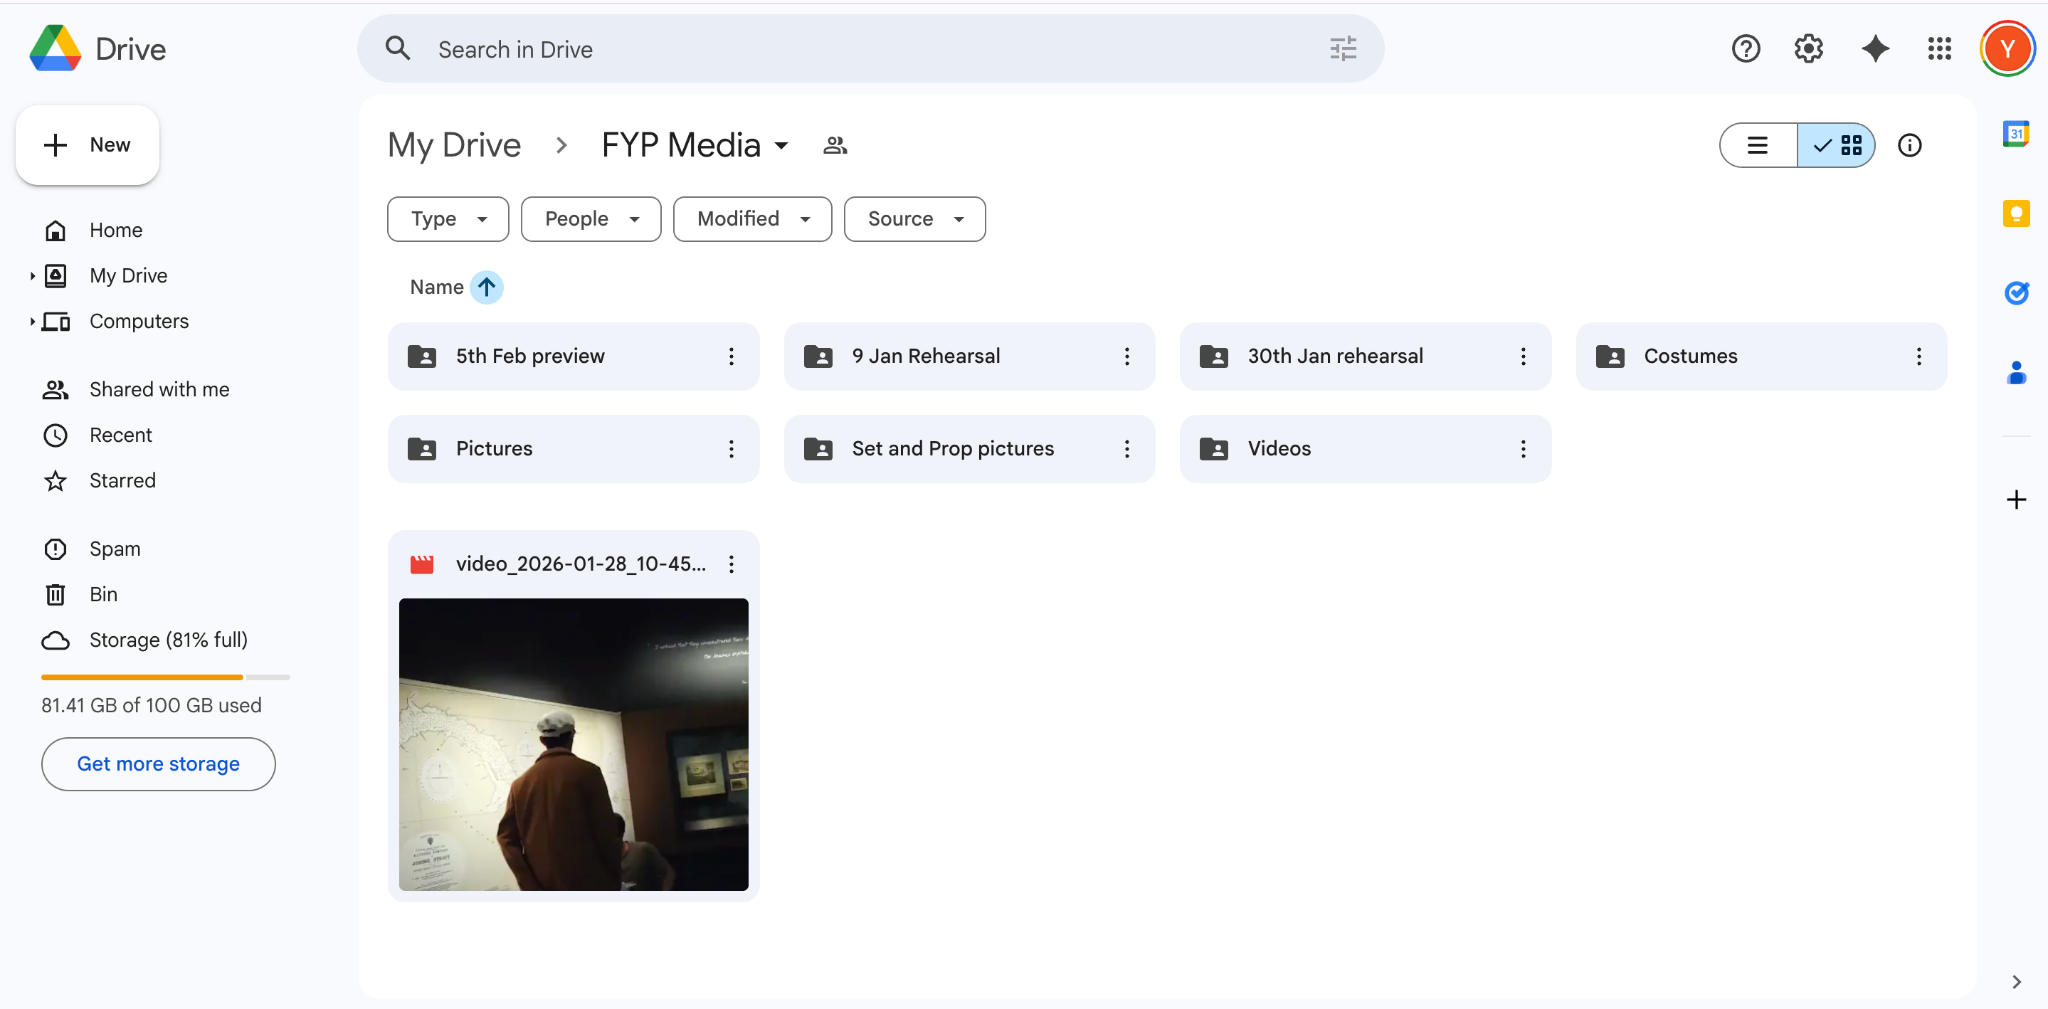Go to Shared with me
2048x1009 pixels.
click(159, 390)
